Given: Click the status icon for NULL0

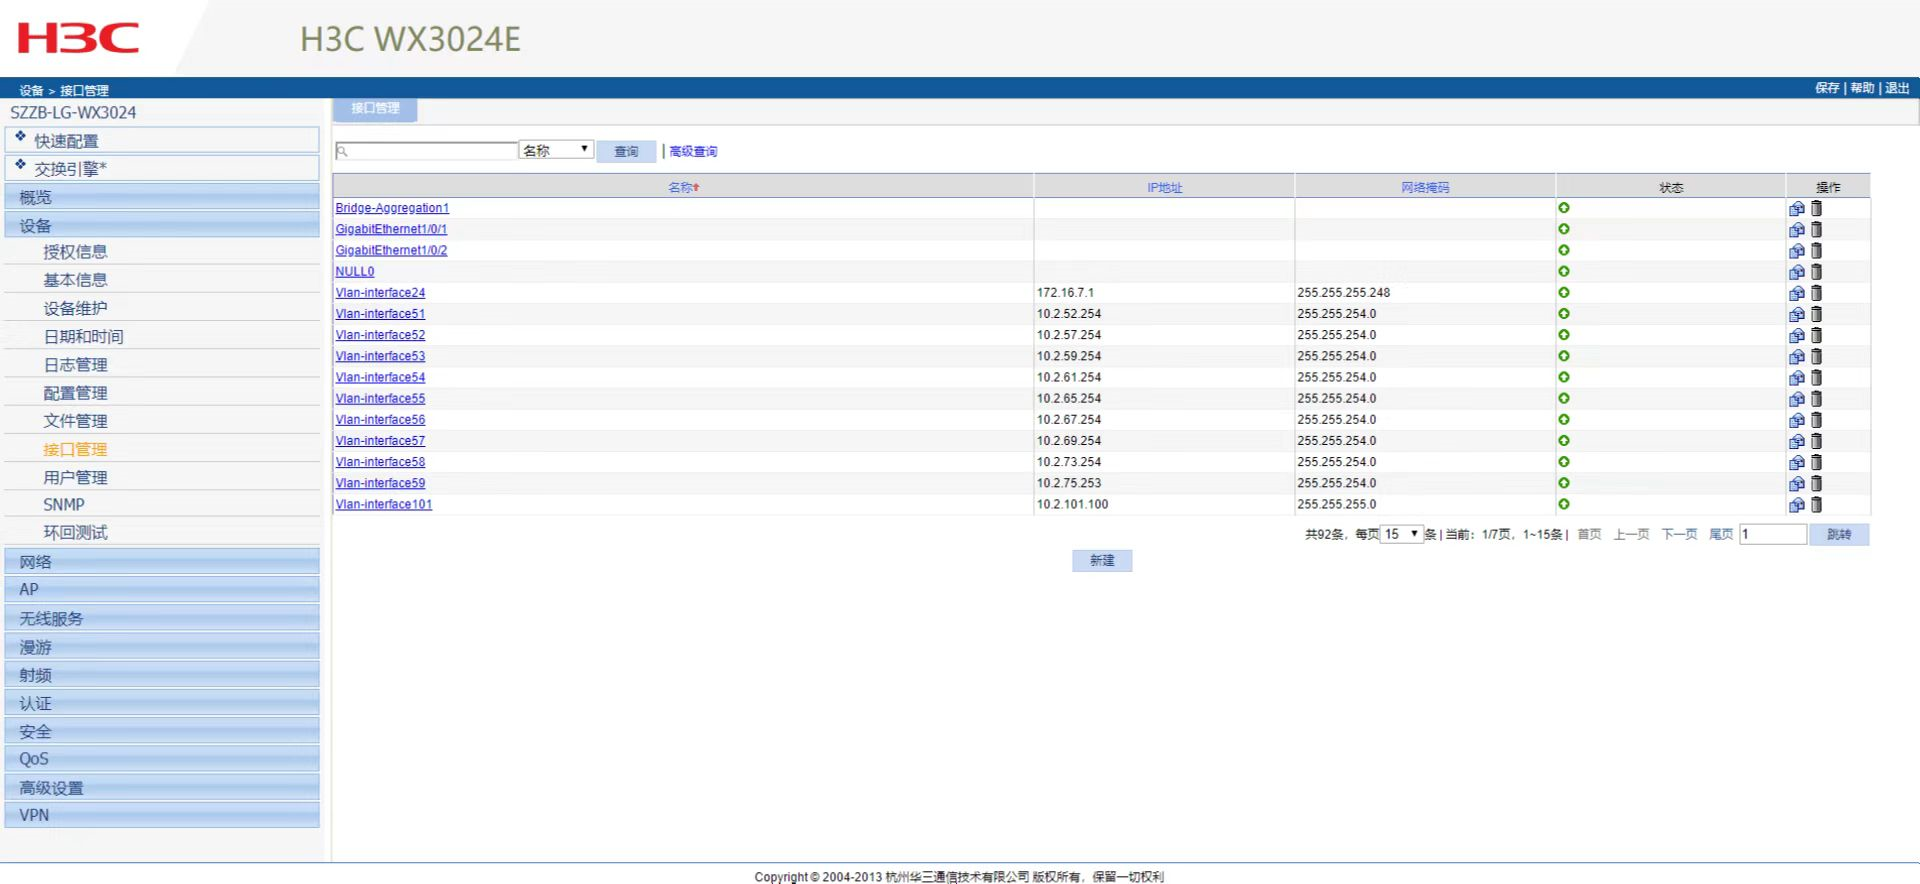Looking at the screenshot, I should (x=1564, y=272).
